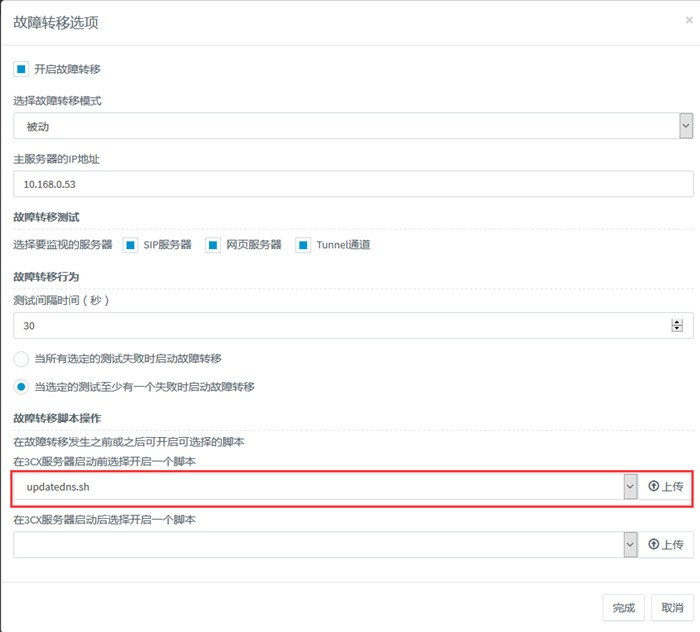Click the 故障转移测试 section heading

click(46, 217)
